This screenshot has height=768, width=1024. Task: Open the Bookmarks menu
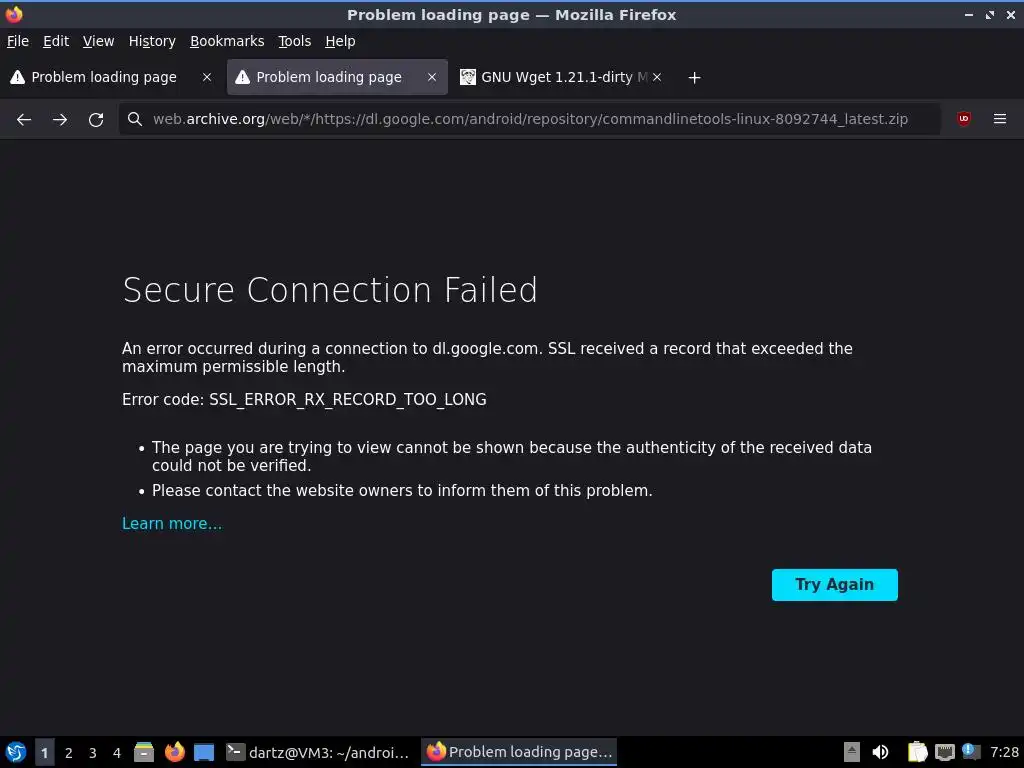[x=227, y=41]
